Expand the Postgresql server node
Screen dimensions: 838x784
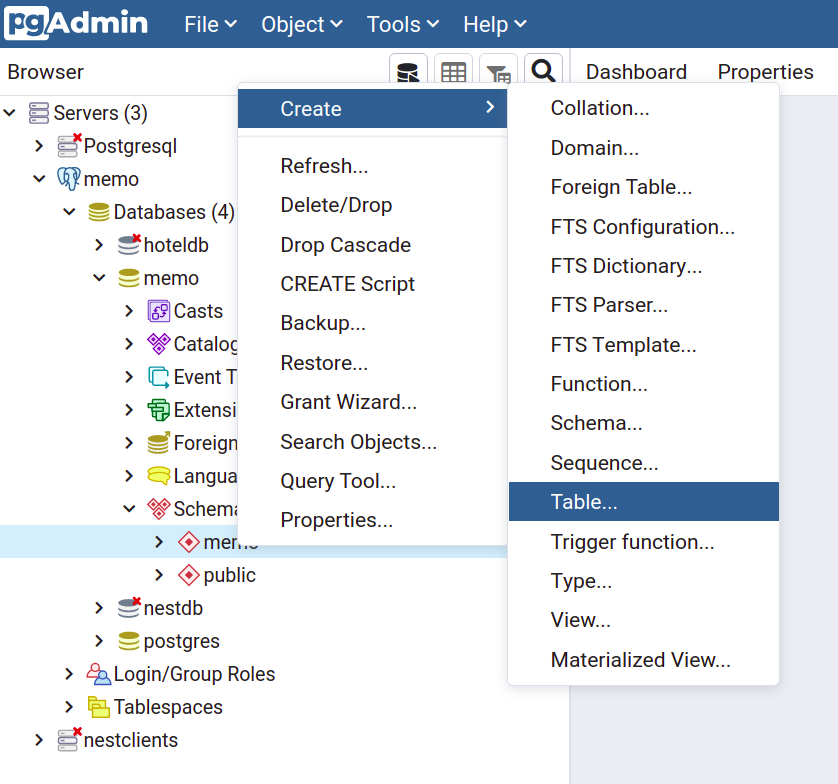tap(39, 146)
